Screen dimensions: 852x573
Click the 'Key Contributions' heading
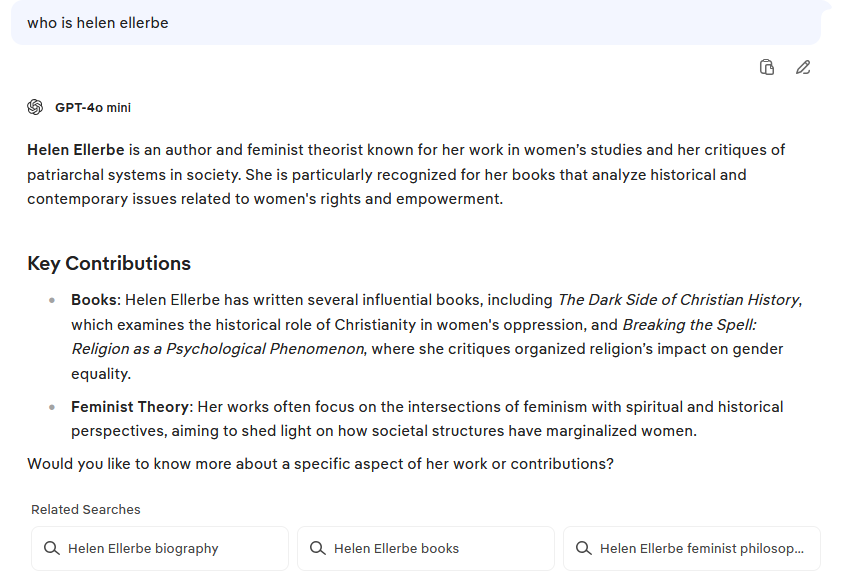tap(109, 263)
